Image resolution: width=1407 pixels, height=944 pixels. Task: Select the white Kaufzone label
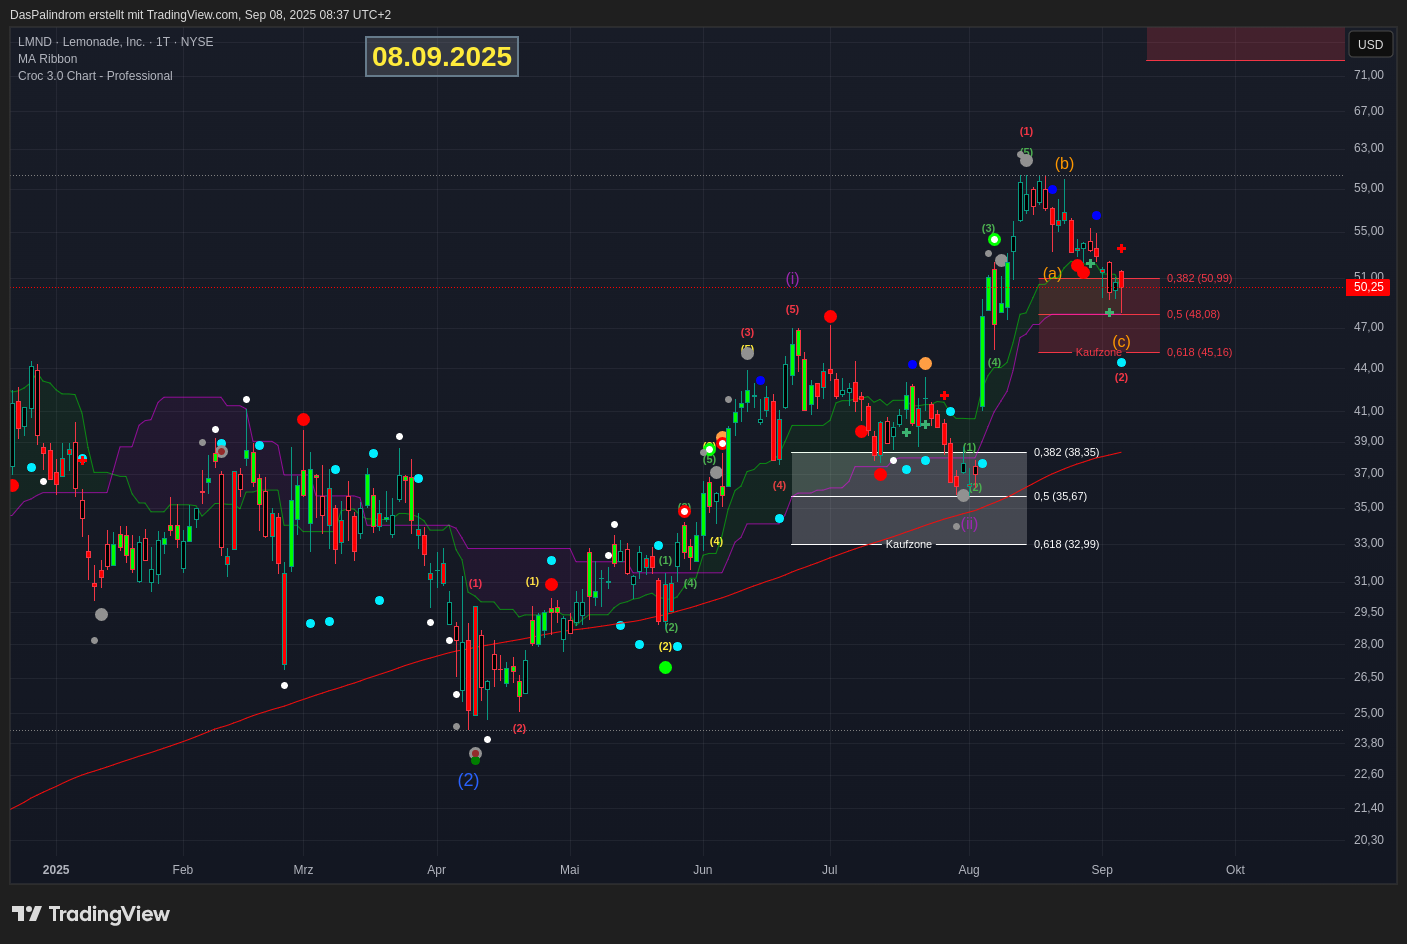[x=908, y=544]
